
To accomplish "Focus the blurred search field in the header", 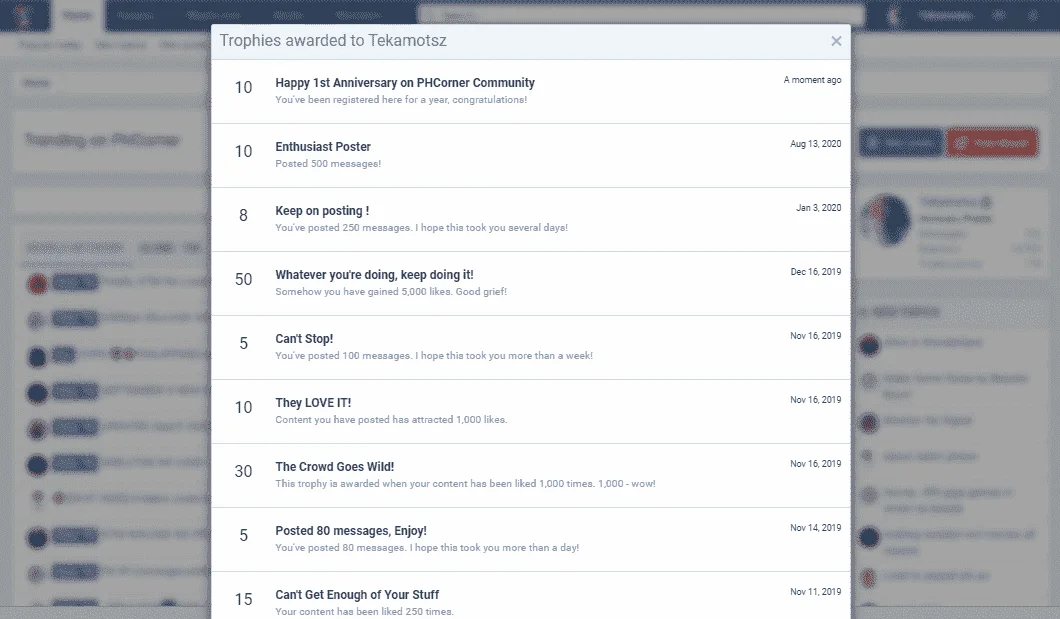I will (642, 15).
